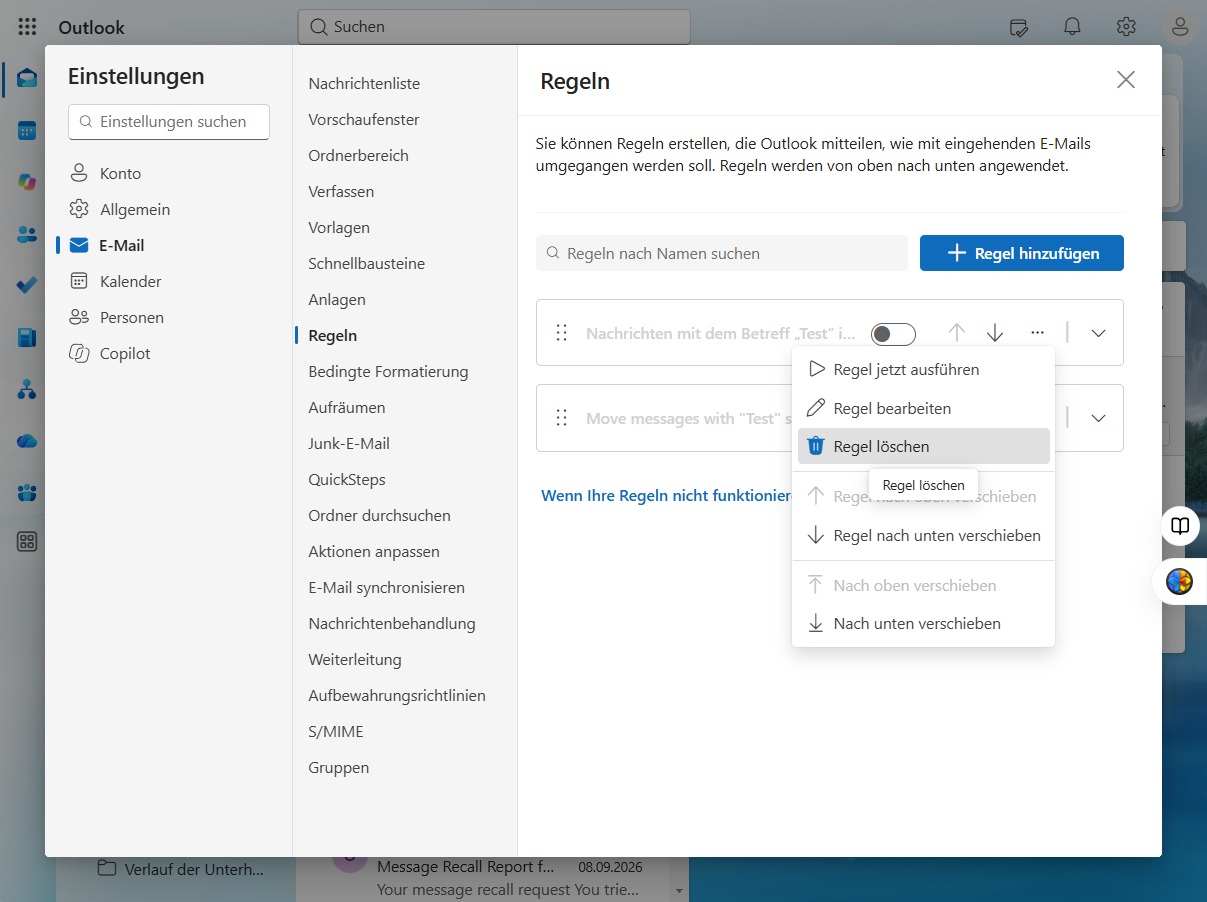This screenshot has width=1207, height=902.
Task: Click the settings gear in the top bar
Action: click(x=1126, y=27)
